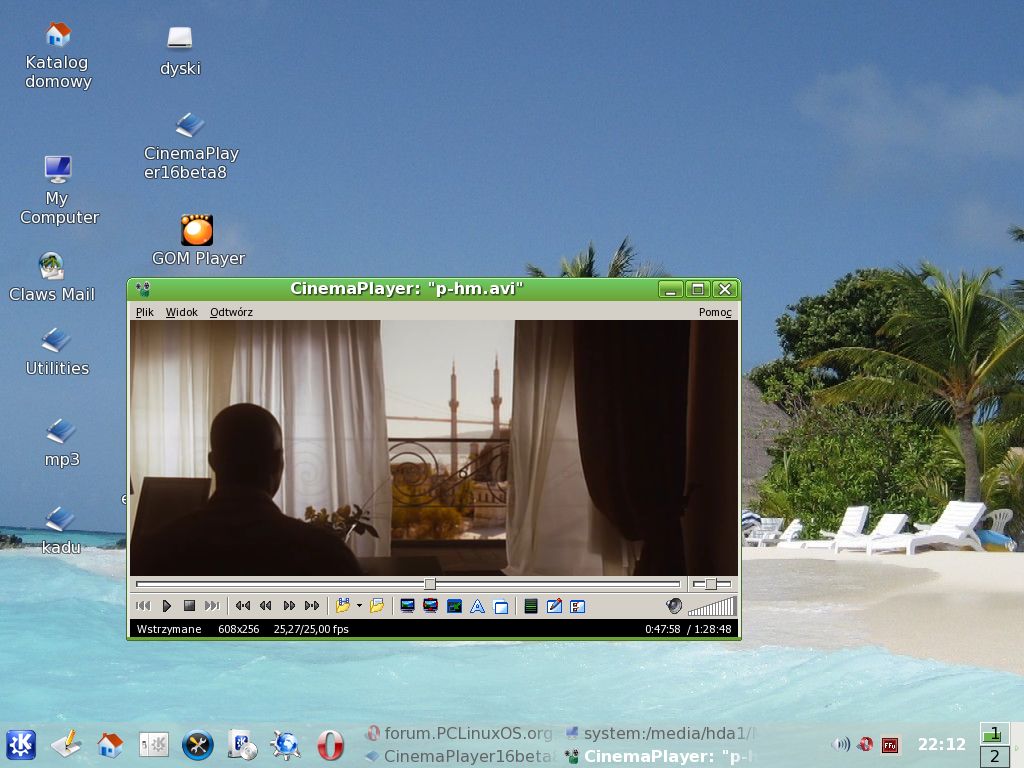Open the dyski desktop icon
1024x768 pixels.
pos(180,51)
